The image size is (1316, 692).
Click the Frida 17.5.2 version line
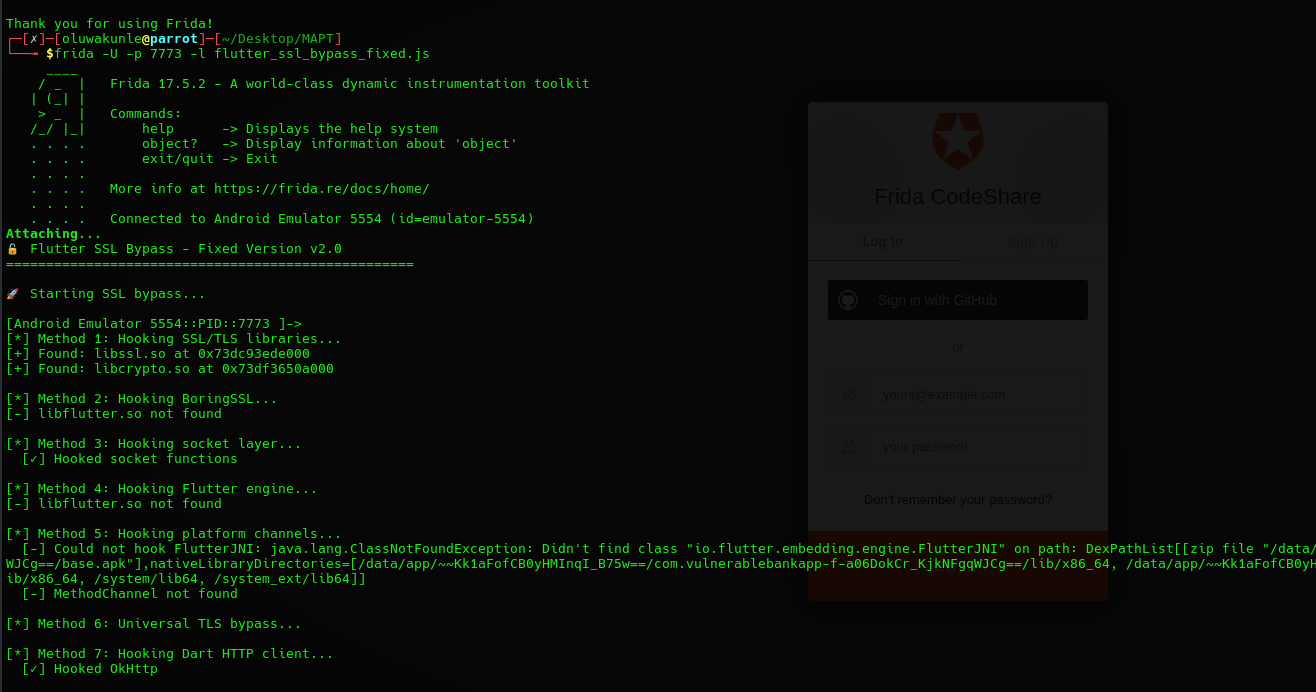(350, 84)
